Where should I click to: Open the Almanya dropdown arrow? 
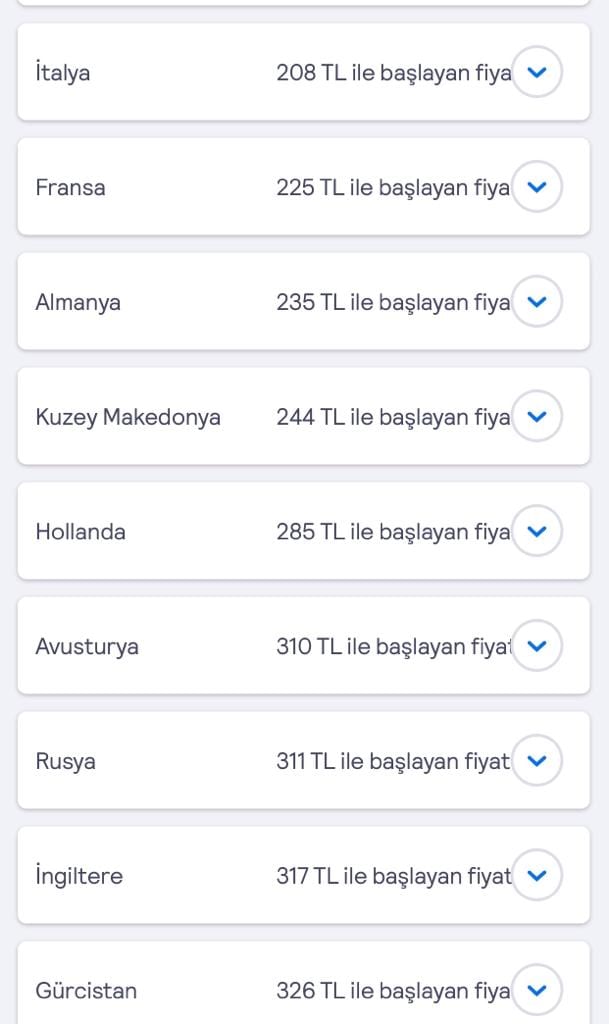537,302
